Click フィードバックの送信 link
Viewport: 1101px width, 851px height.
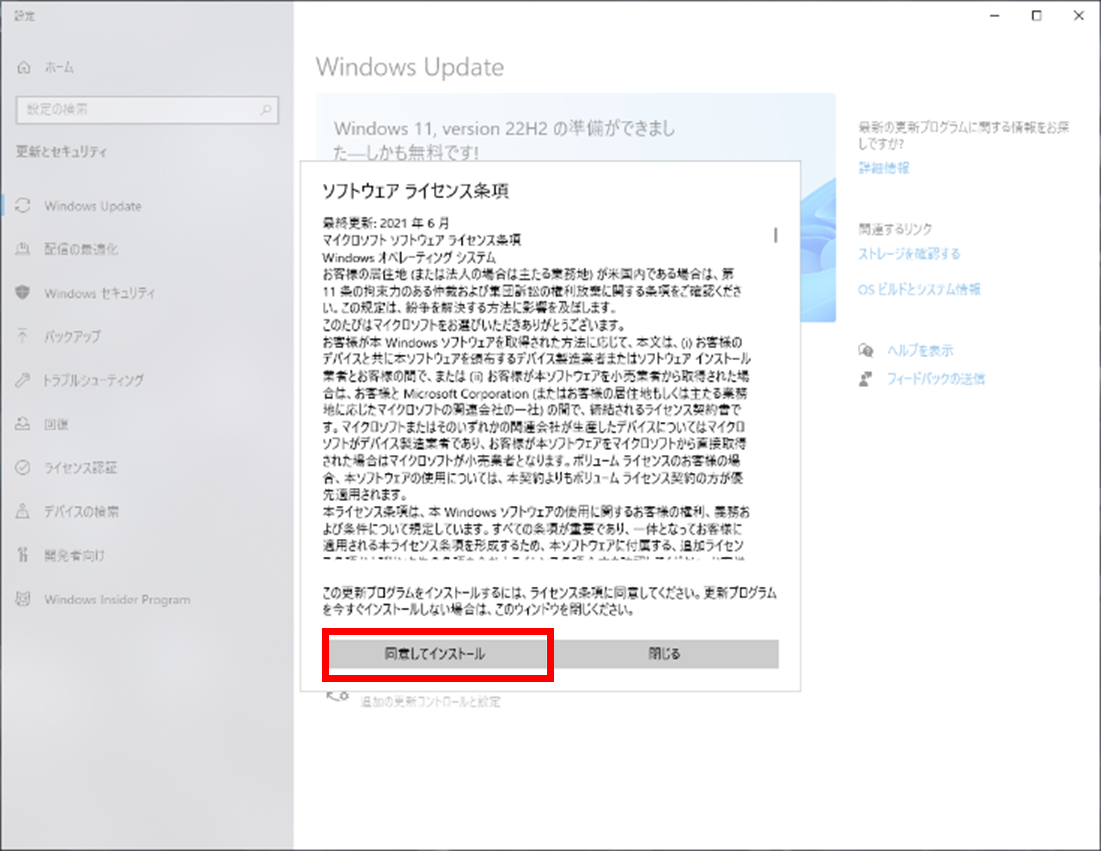(935, 379)
